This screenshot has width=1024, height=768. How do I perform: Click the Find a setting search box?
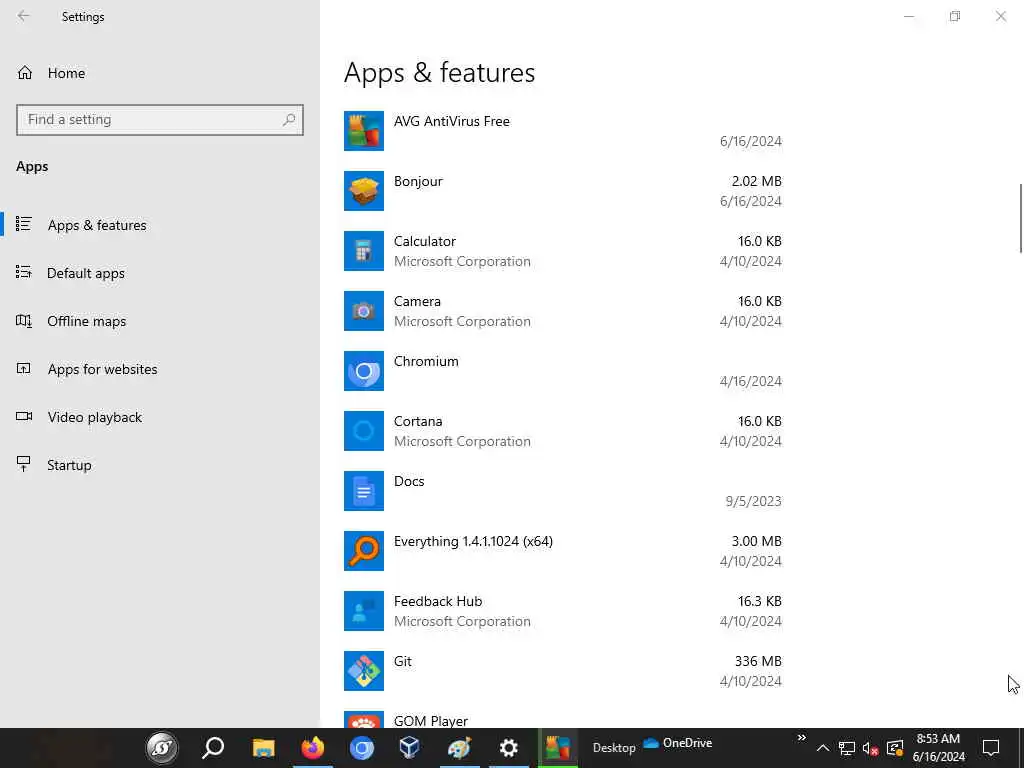160,120
